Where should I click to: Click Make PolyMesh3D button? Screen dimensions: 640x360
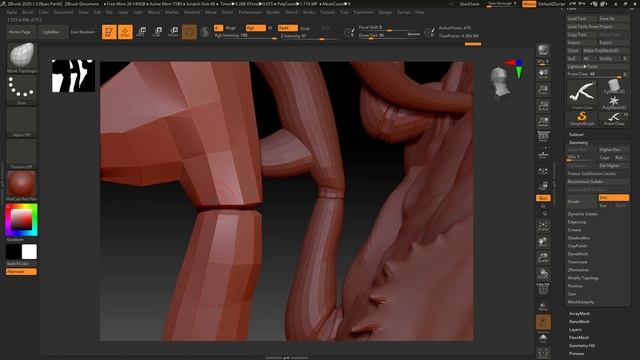click(x=605, y=50)
